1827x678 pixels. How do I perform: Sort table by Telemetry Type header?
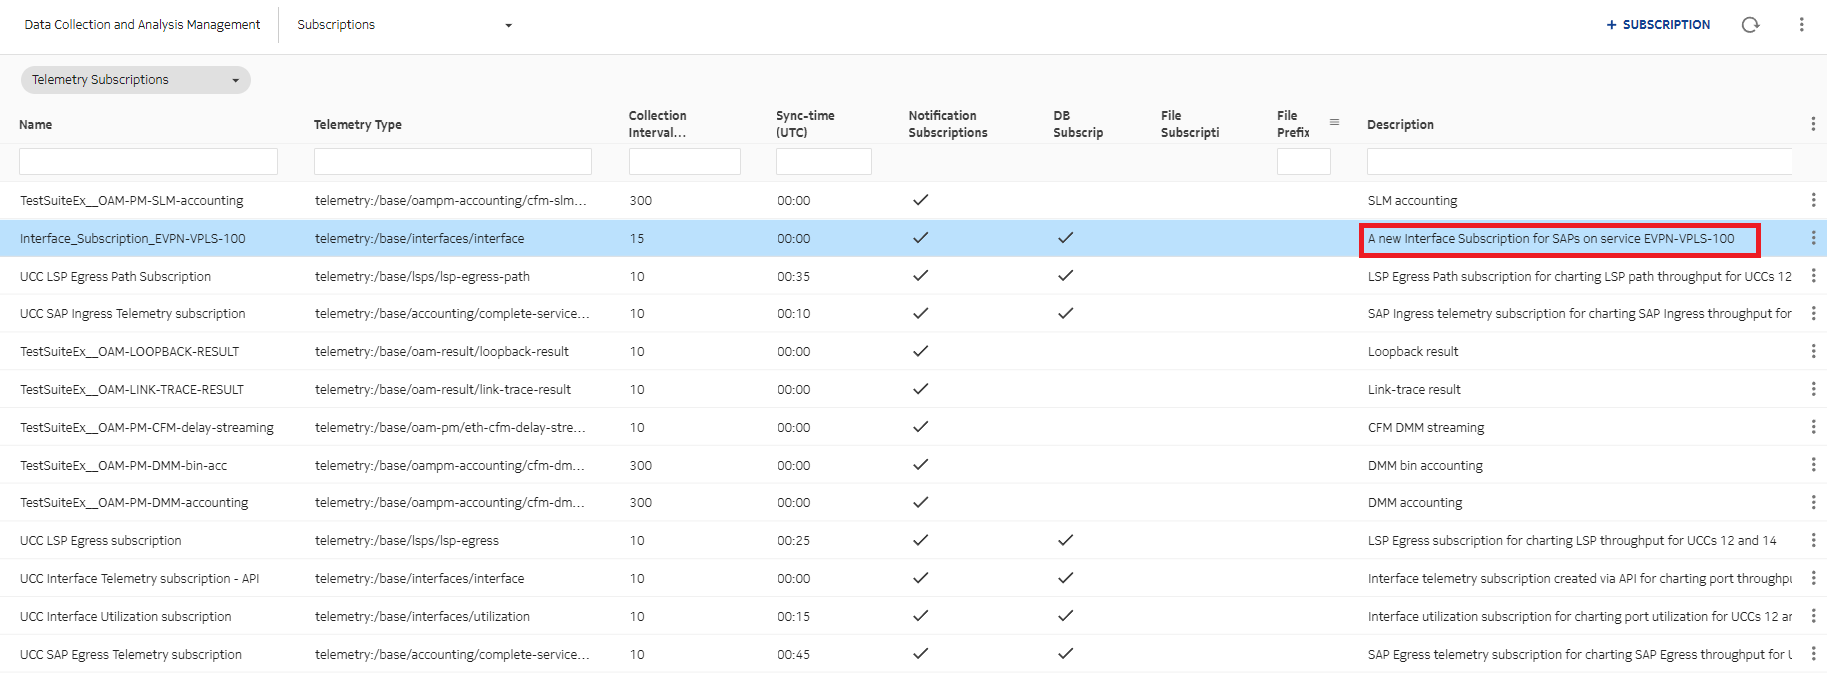[x=357, y=125]
